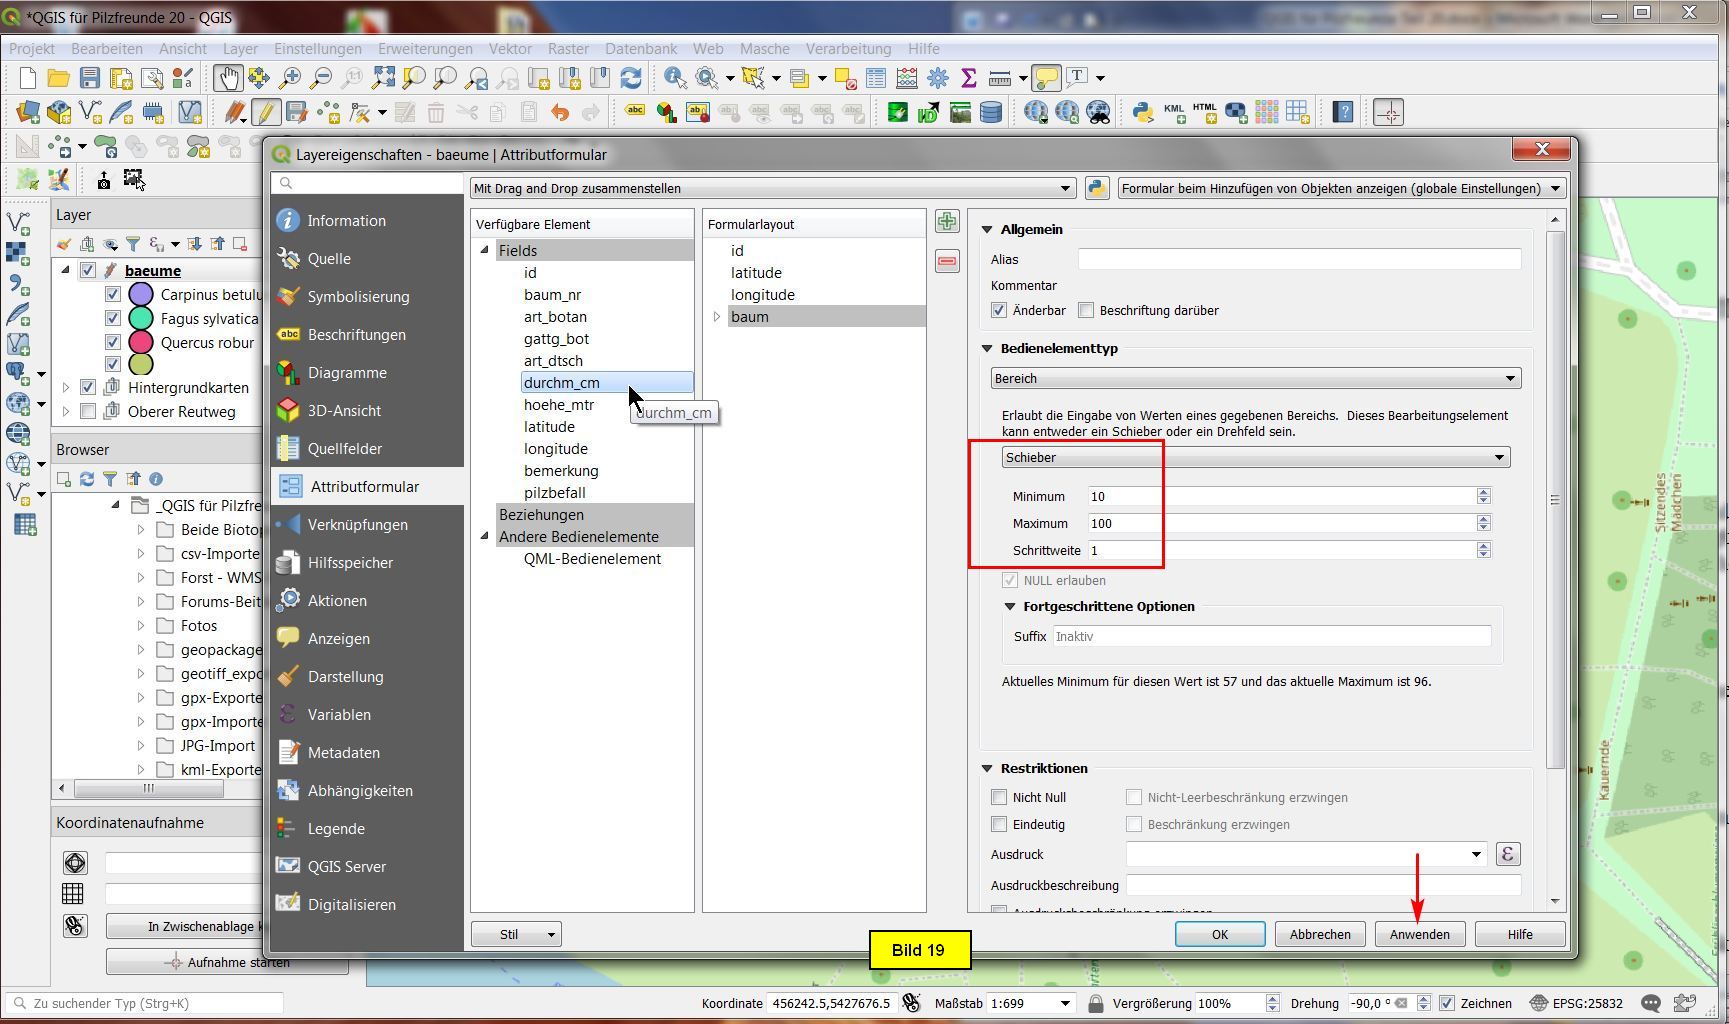Click the Python form code button
The height and width of the screenshot is (1024, 1729).
(x=1097, y=188)
